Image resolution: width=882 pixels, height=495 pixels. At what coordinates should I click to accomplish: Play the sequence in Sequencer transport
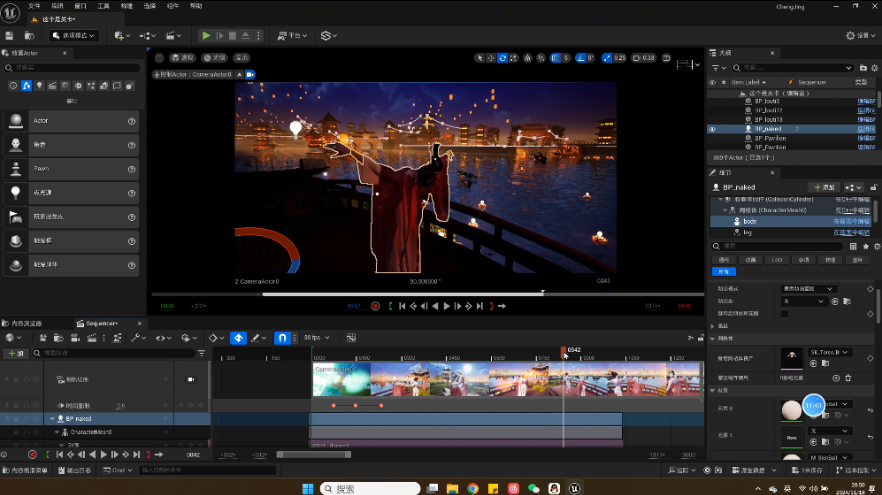pos(104,454)
